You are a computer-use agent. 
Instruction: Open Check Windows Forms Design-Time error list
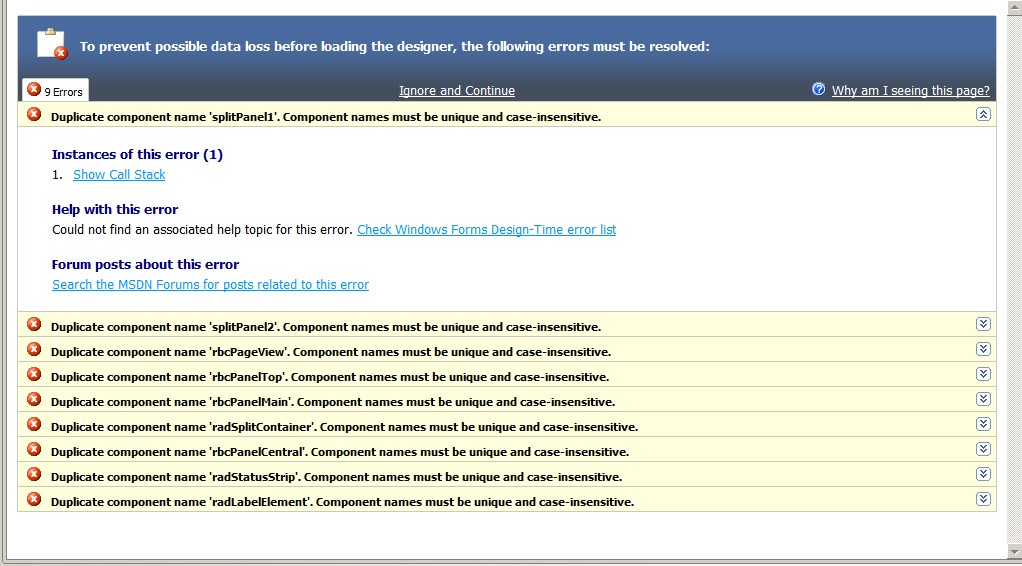pos(486,230)
